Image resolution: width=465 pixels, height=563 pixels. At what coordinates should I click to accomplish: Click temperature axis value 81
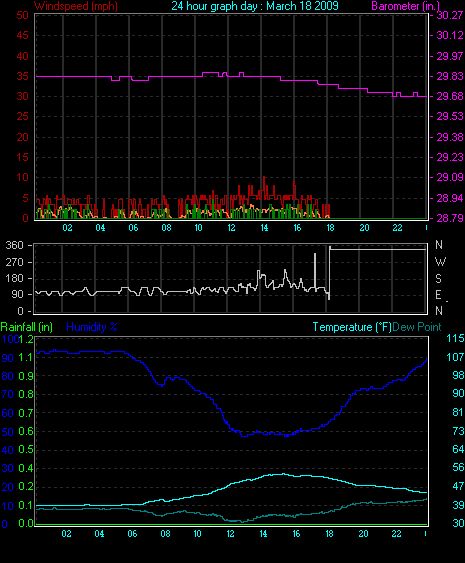click(x=458, y=412)
